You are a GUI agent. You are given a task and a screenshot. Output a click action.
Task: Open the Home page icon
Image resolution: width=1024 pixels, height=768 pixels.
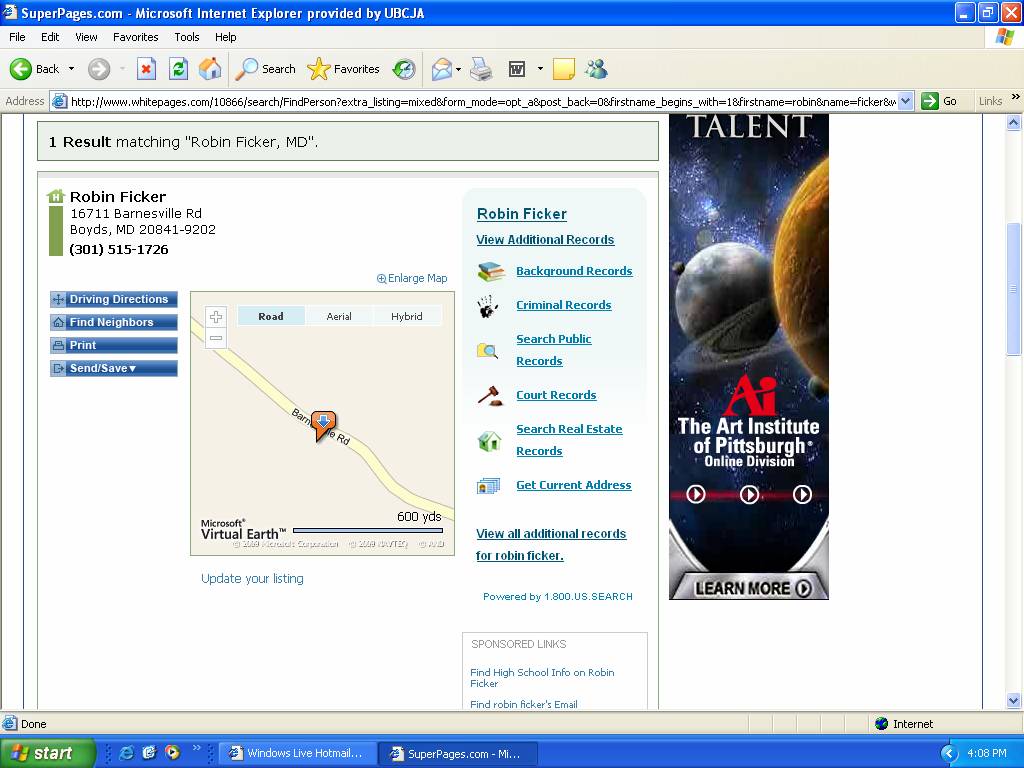(210, 69)
